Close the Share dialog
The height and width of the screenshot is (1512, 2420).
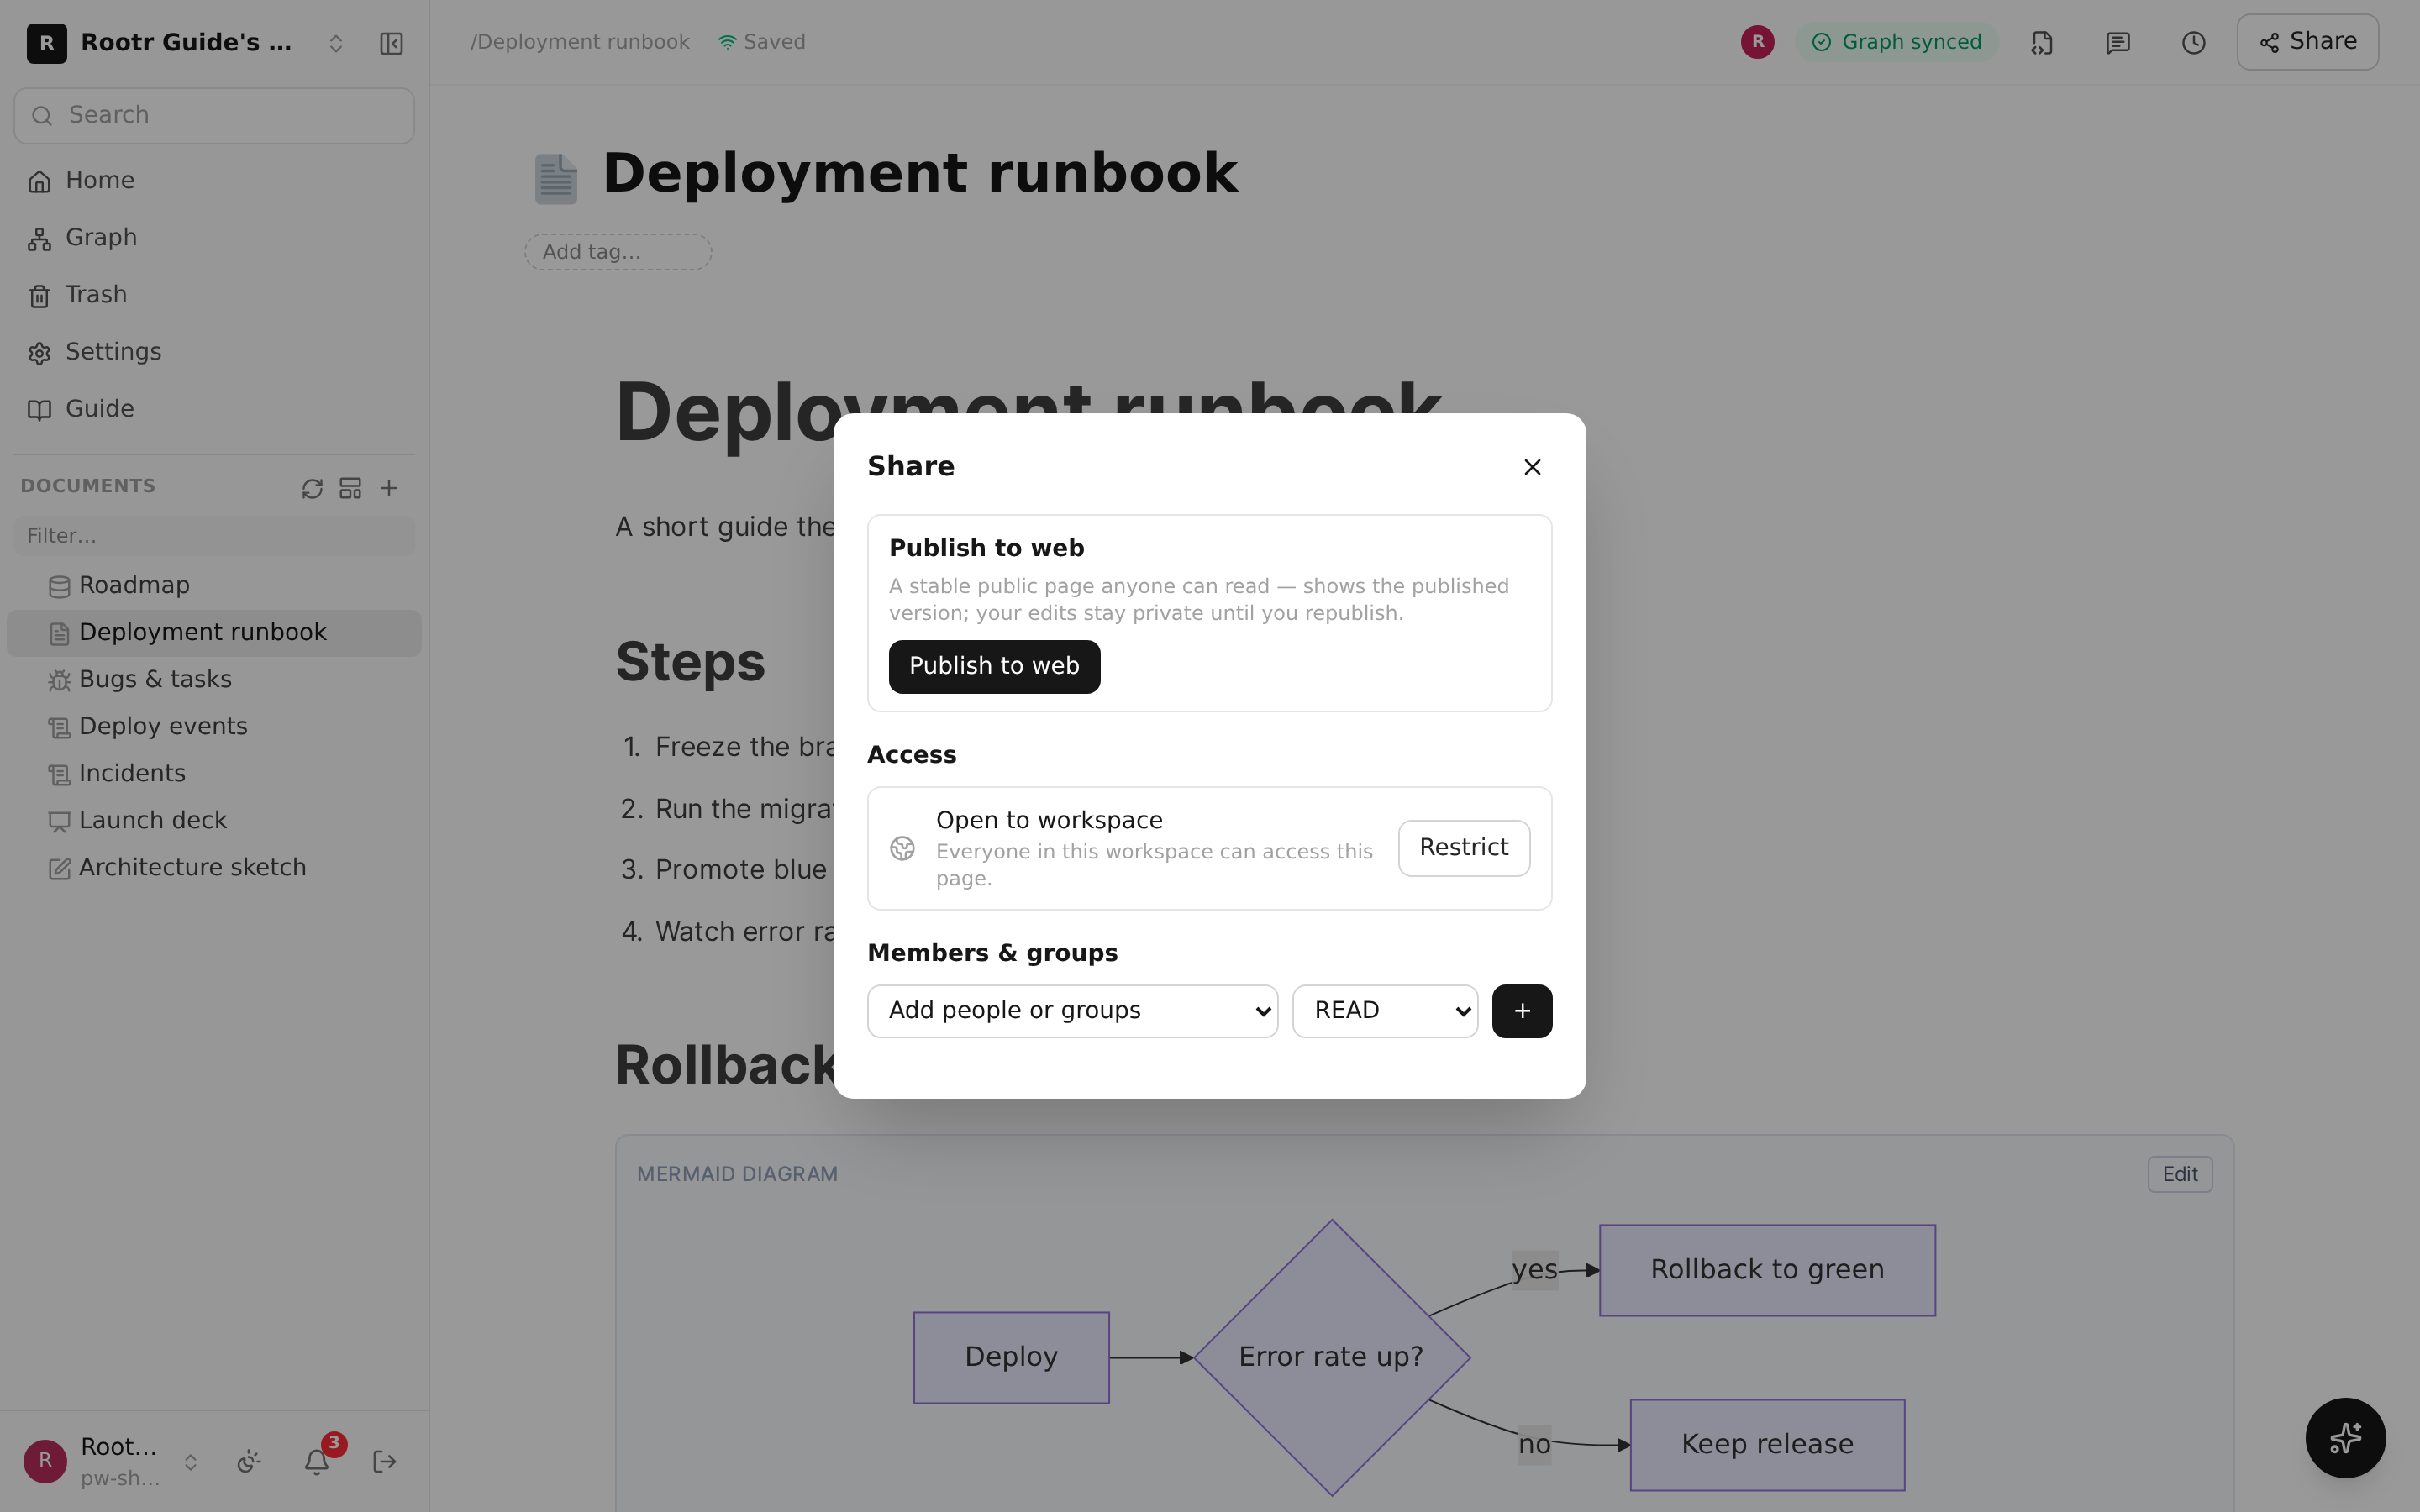point(1532,467)
